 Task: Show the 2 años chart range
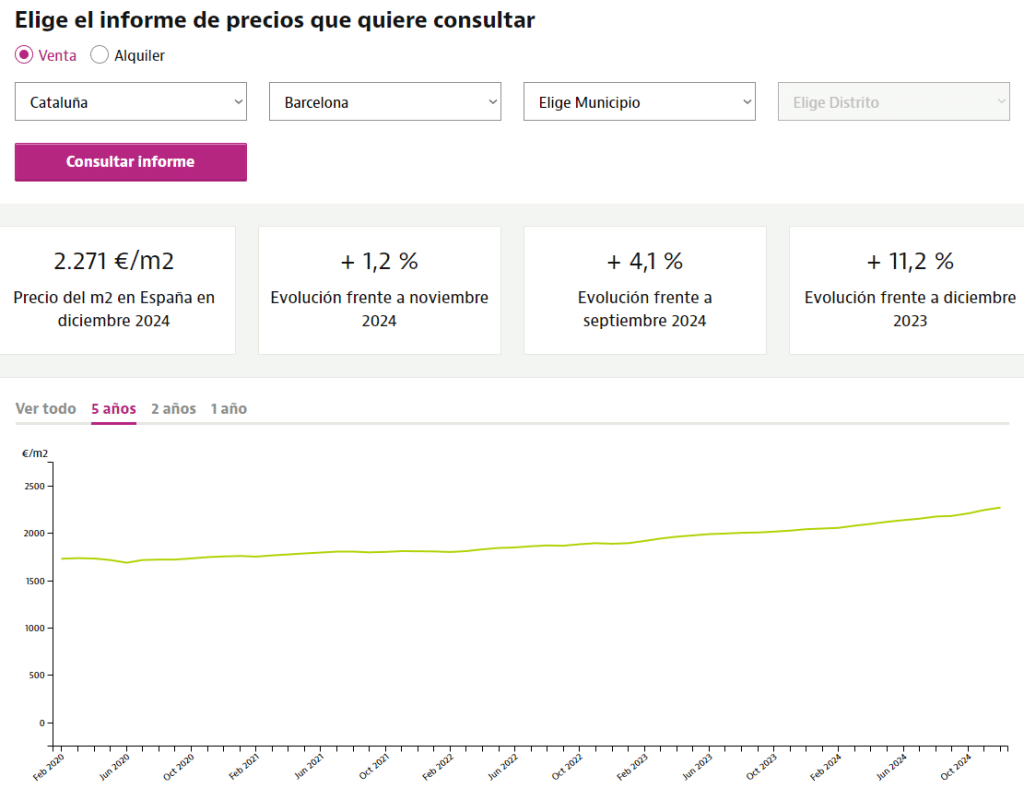coord(173,409)
